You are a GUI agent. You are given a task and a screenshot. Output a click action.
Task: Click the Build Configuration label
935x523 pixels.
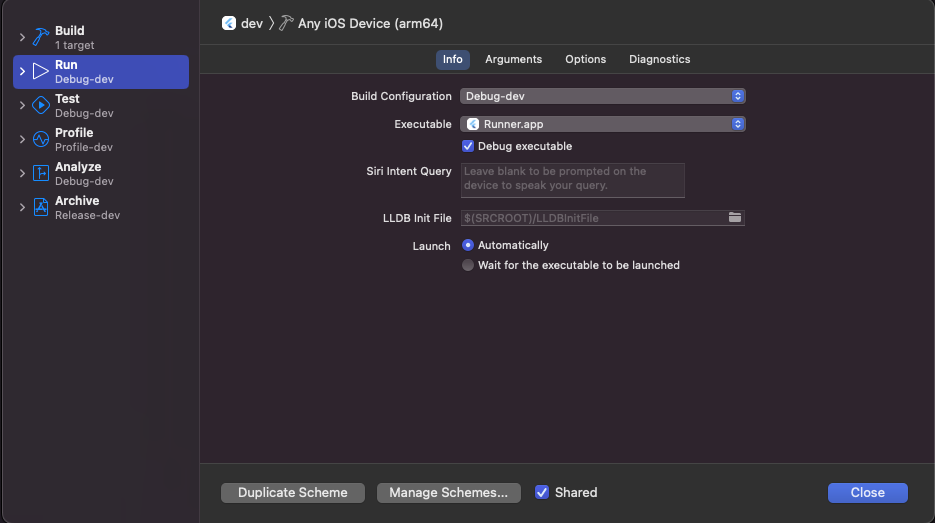pos(401,96)
